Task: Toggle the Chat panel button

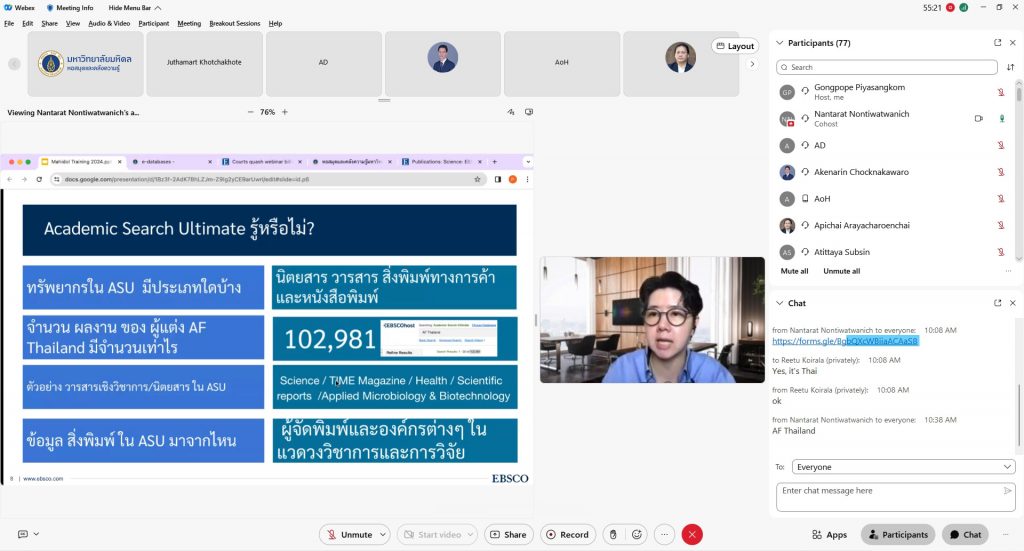Action: click(x=965, y=535)
